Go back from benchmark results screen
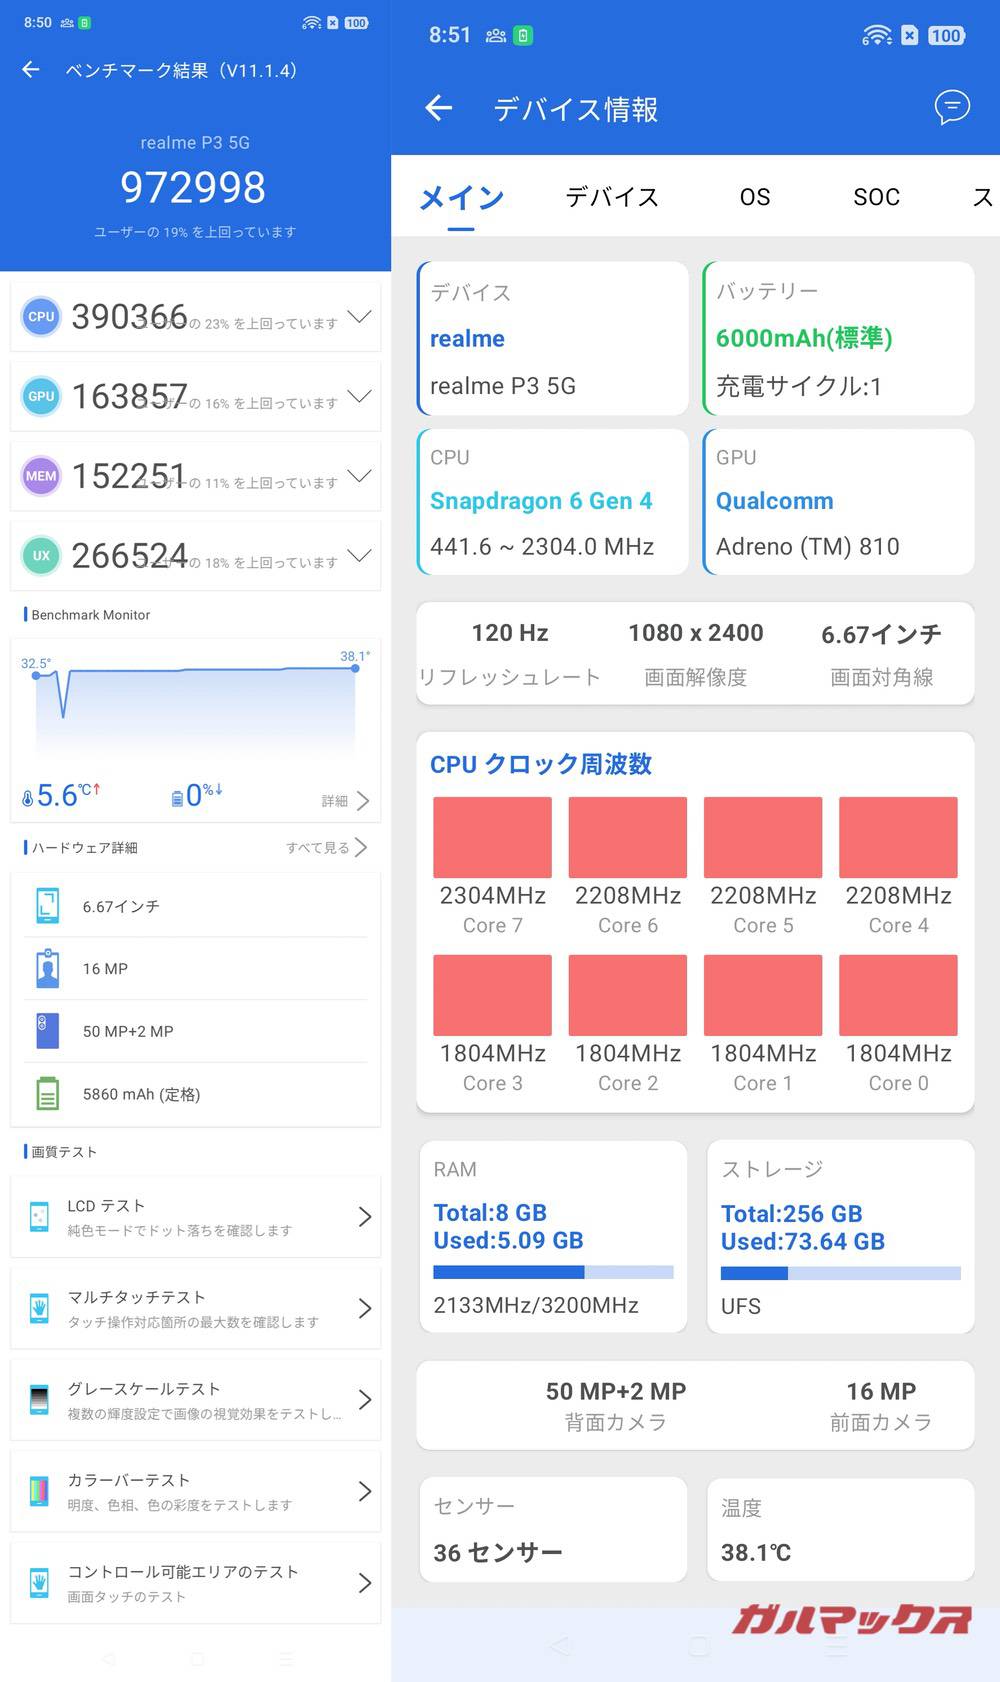Screen dimensions: 1000x1682 click(x=31, y=70)
